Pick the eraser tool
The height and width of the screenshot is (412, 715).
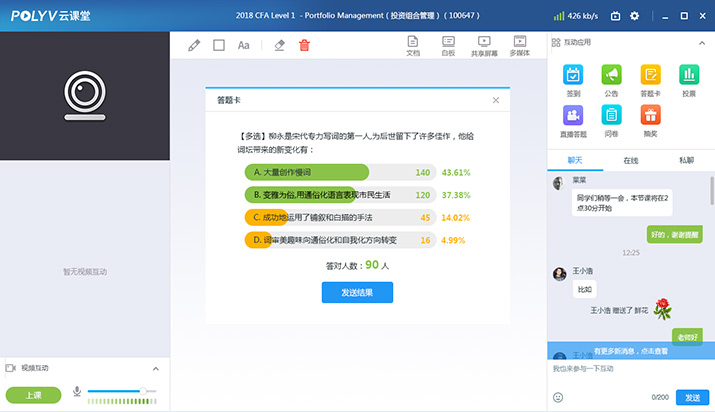tap(280, 45)
